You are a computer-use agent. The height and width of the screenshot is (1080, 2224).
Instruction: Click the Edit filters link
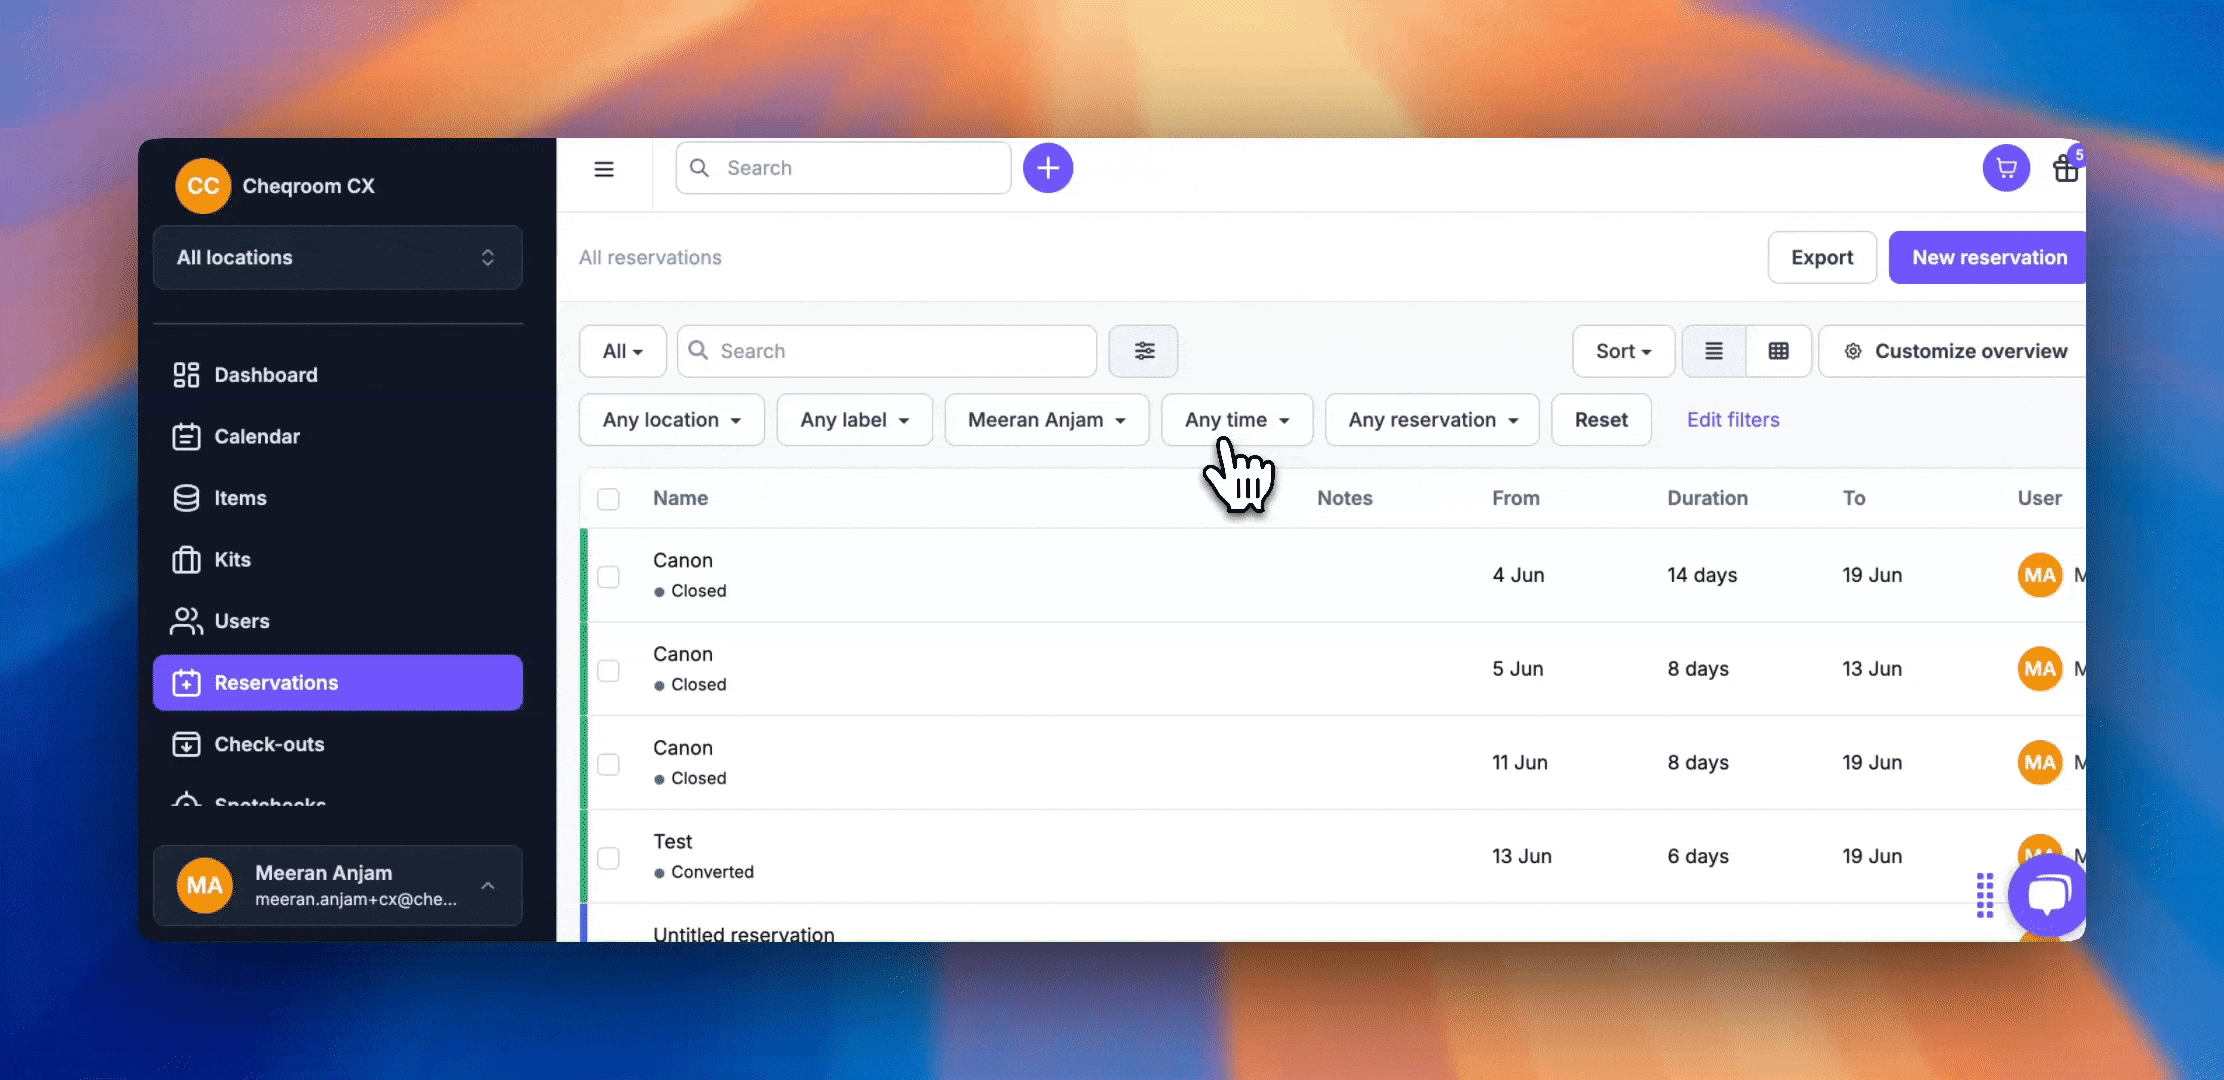(1733, 420)
